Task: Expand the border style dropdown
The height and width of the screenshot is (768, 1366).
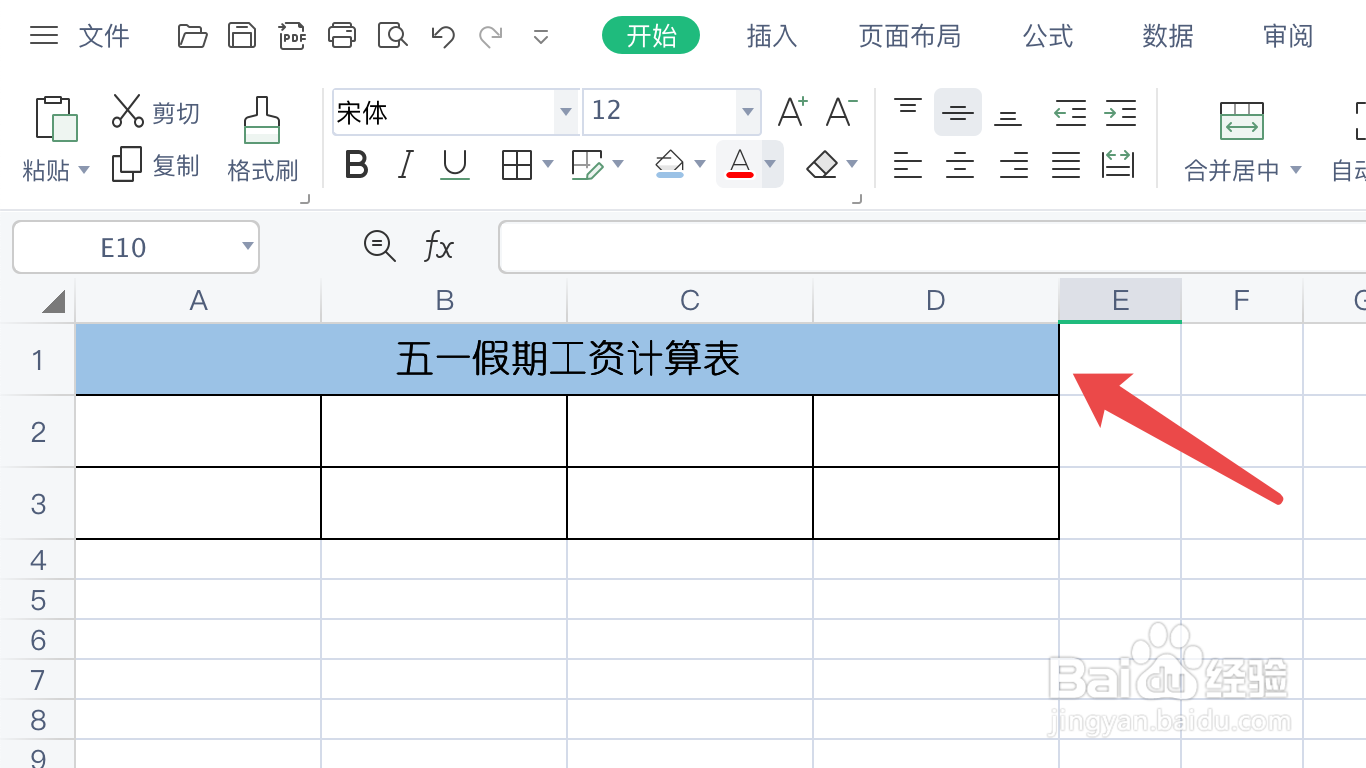Action: click(546, 165)
